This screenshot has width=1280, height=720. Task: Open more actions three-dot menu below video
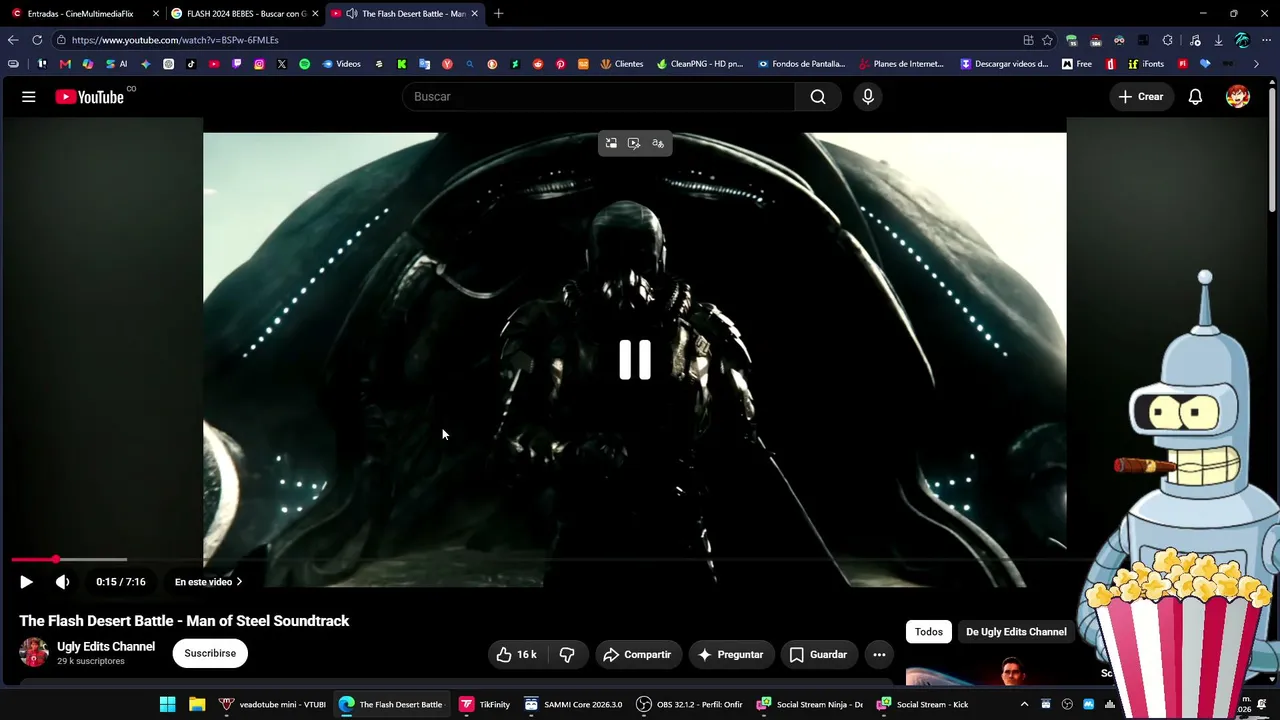point(879,655)
